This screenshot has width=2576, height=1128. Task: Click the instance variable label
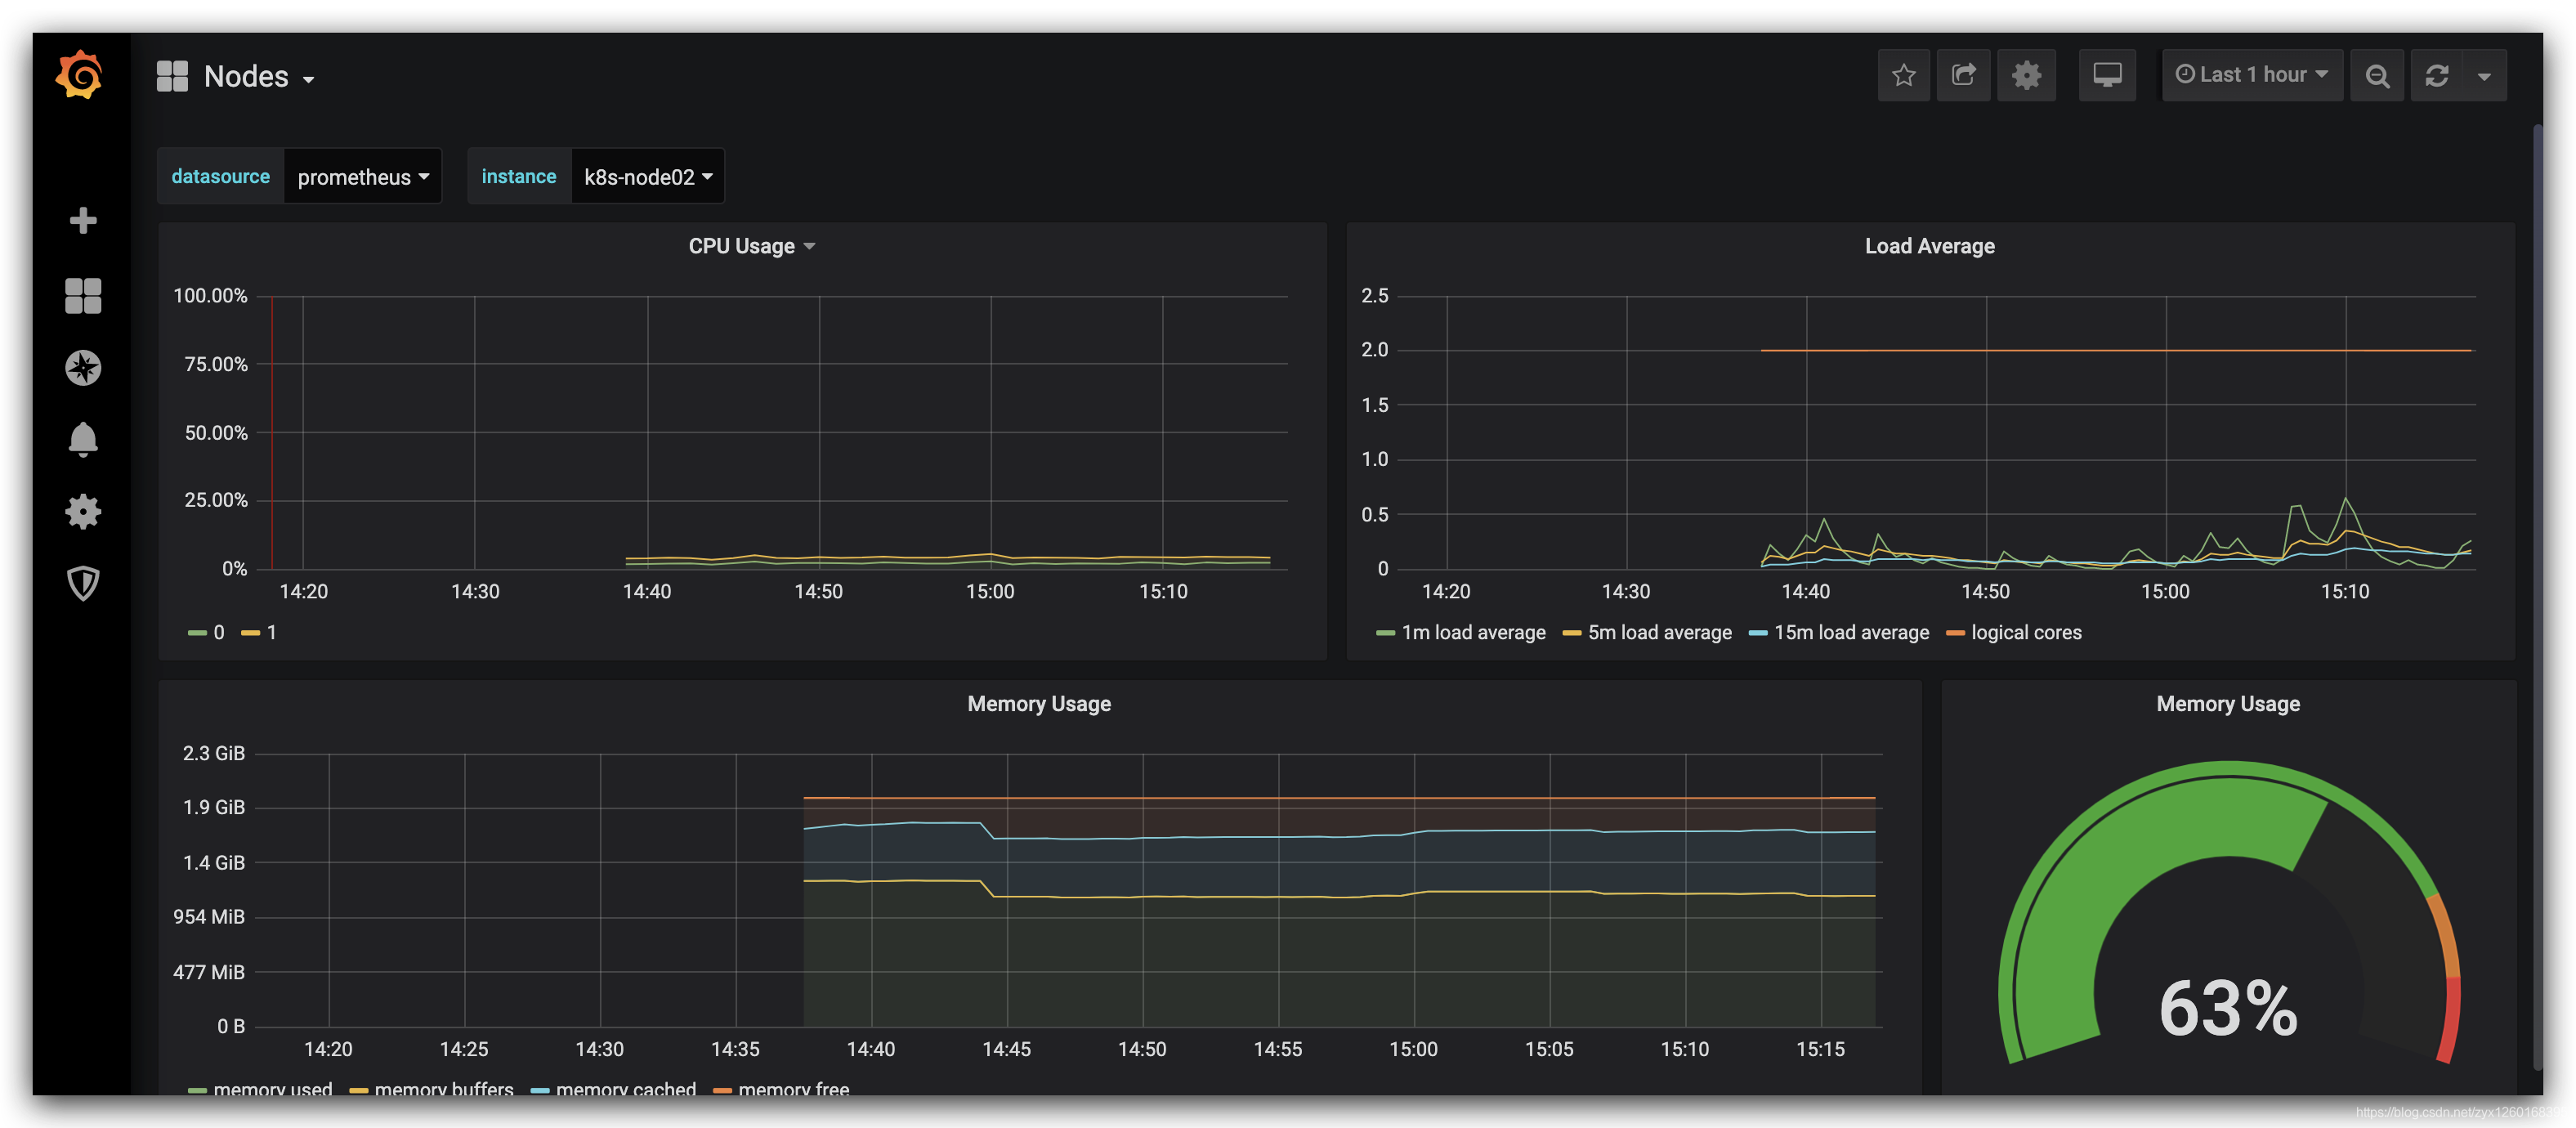[x=518, y=177]
